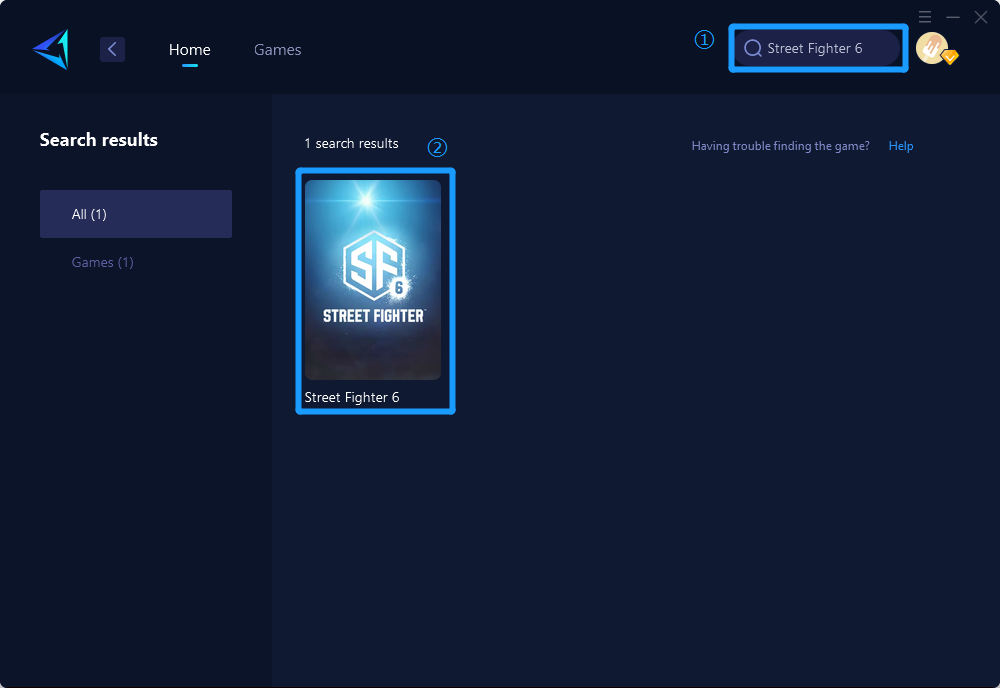
Task: Open the Street Fighter 6 cover thumbnail
Action: (373, 280)
